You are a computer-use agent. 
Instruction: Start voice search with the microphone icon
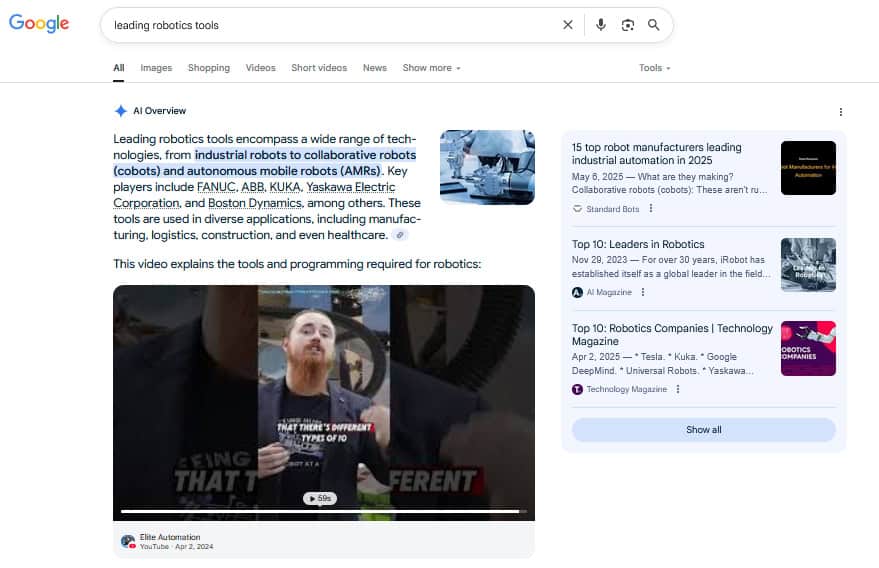[600, 25]
